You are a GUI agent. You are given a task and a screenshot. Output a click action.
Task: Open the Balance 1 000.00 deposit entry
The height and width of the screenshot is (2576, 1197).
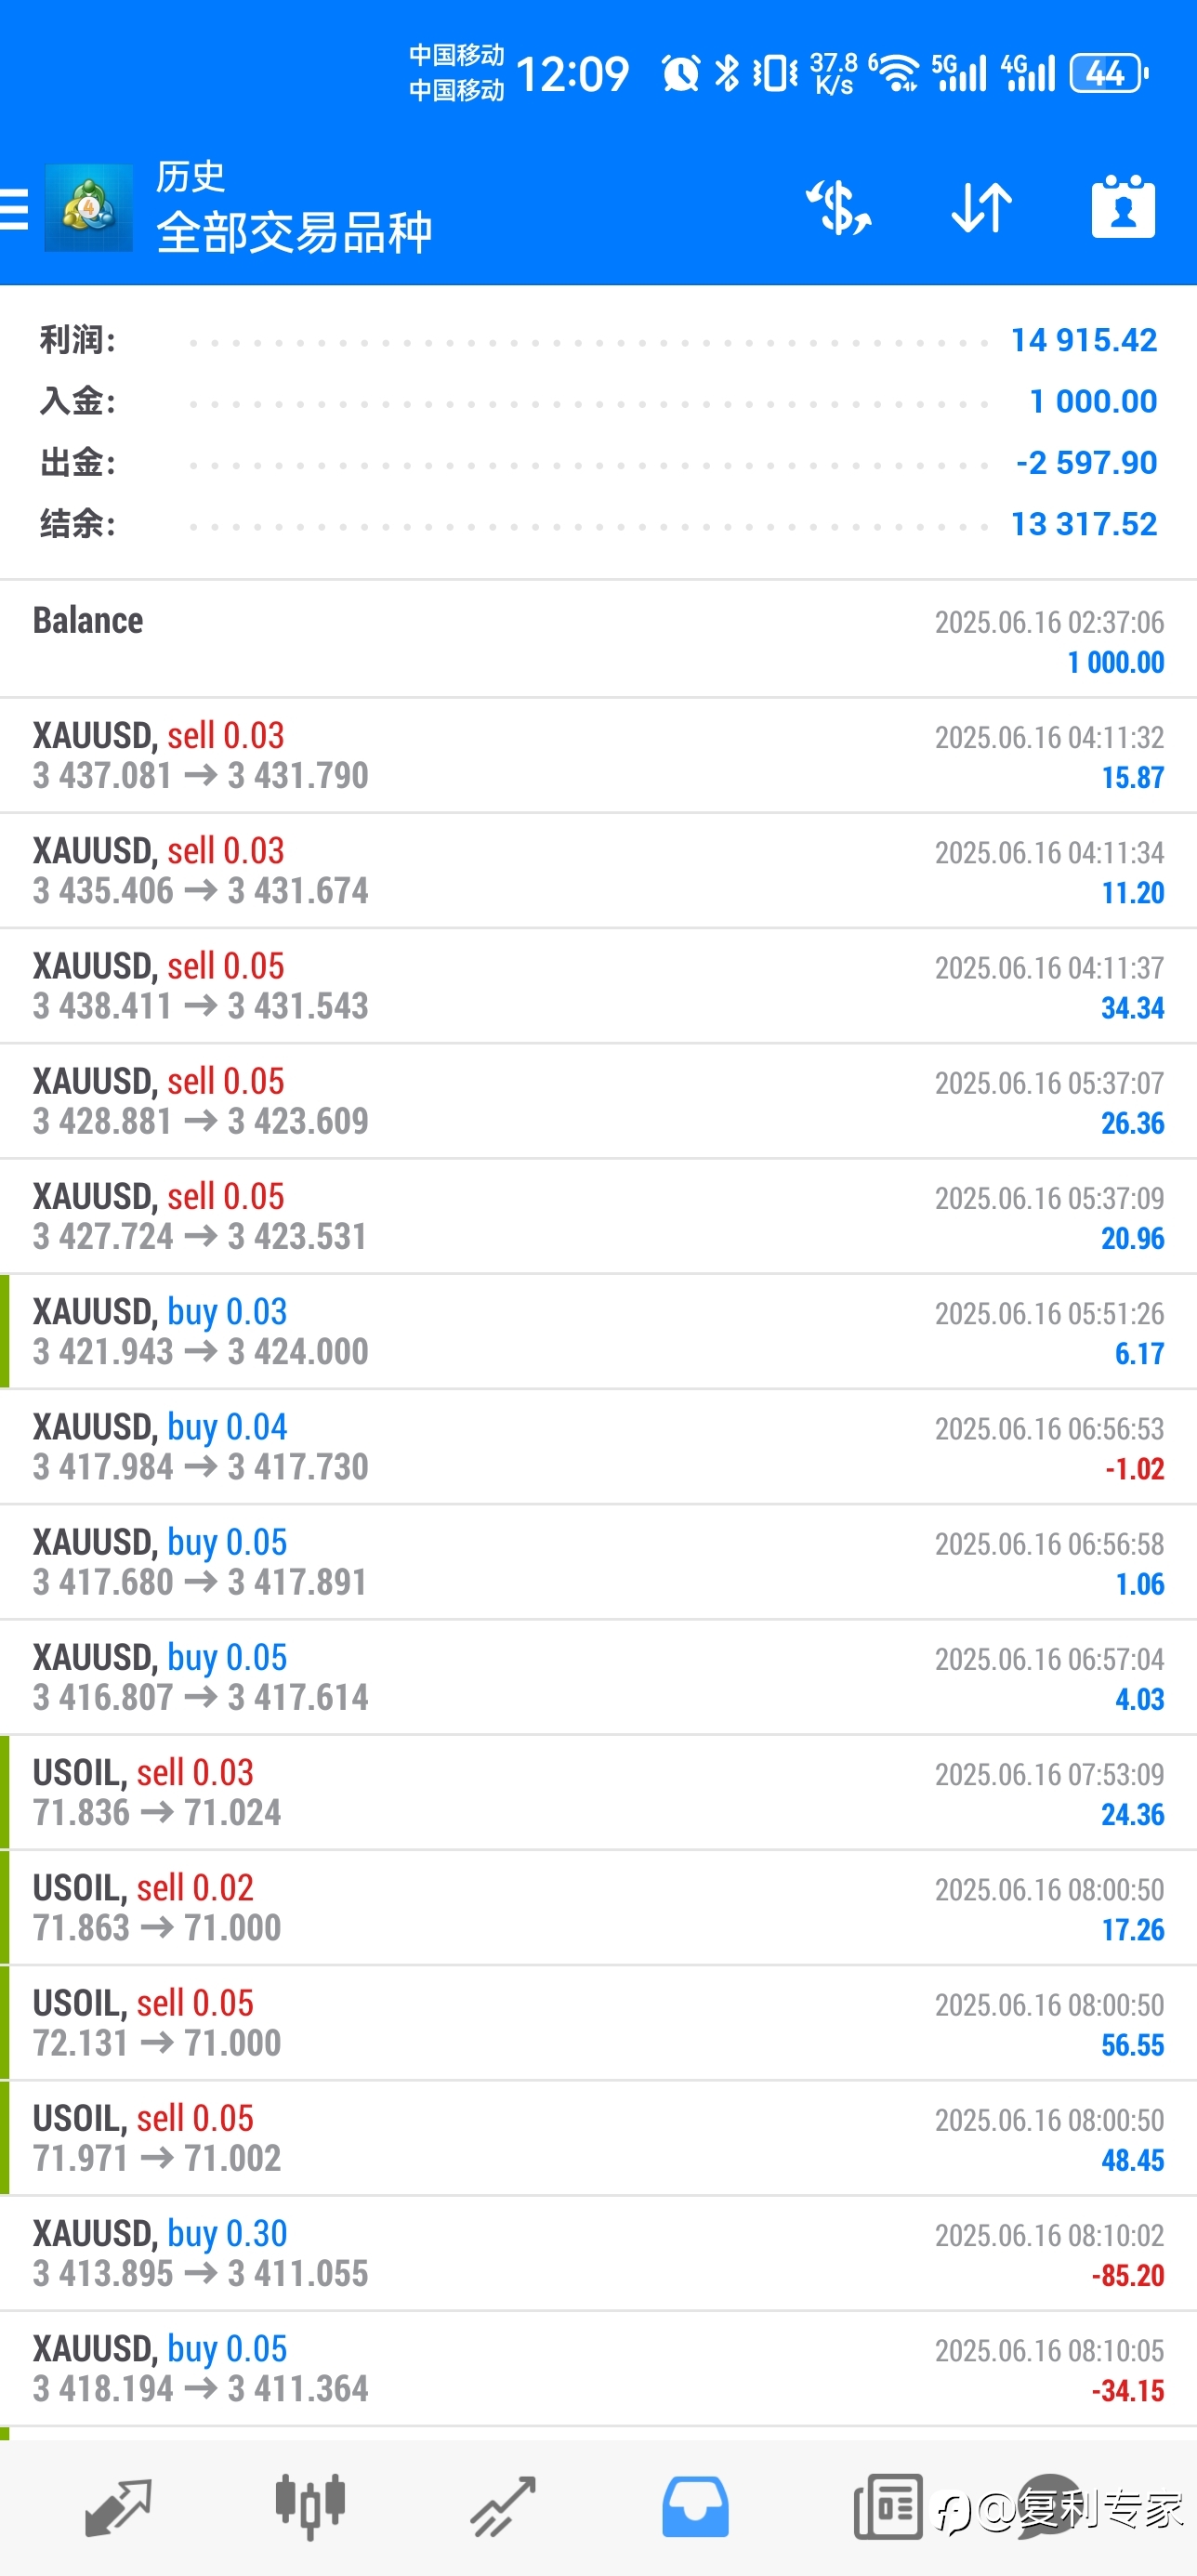(x=598, y=640)
